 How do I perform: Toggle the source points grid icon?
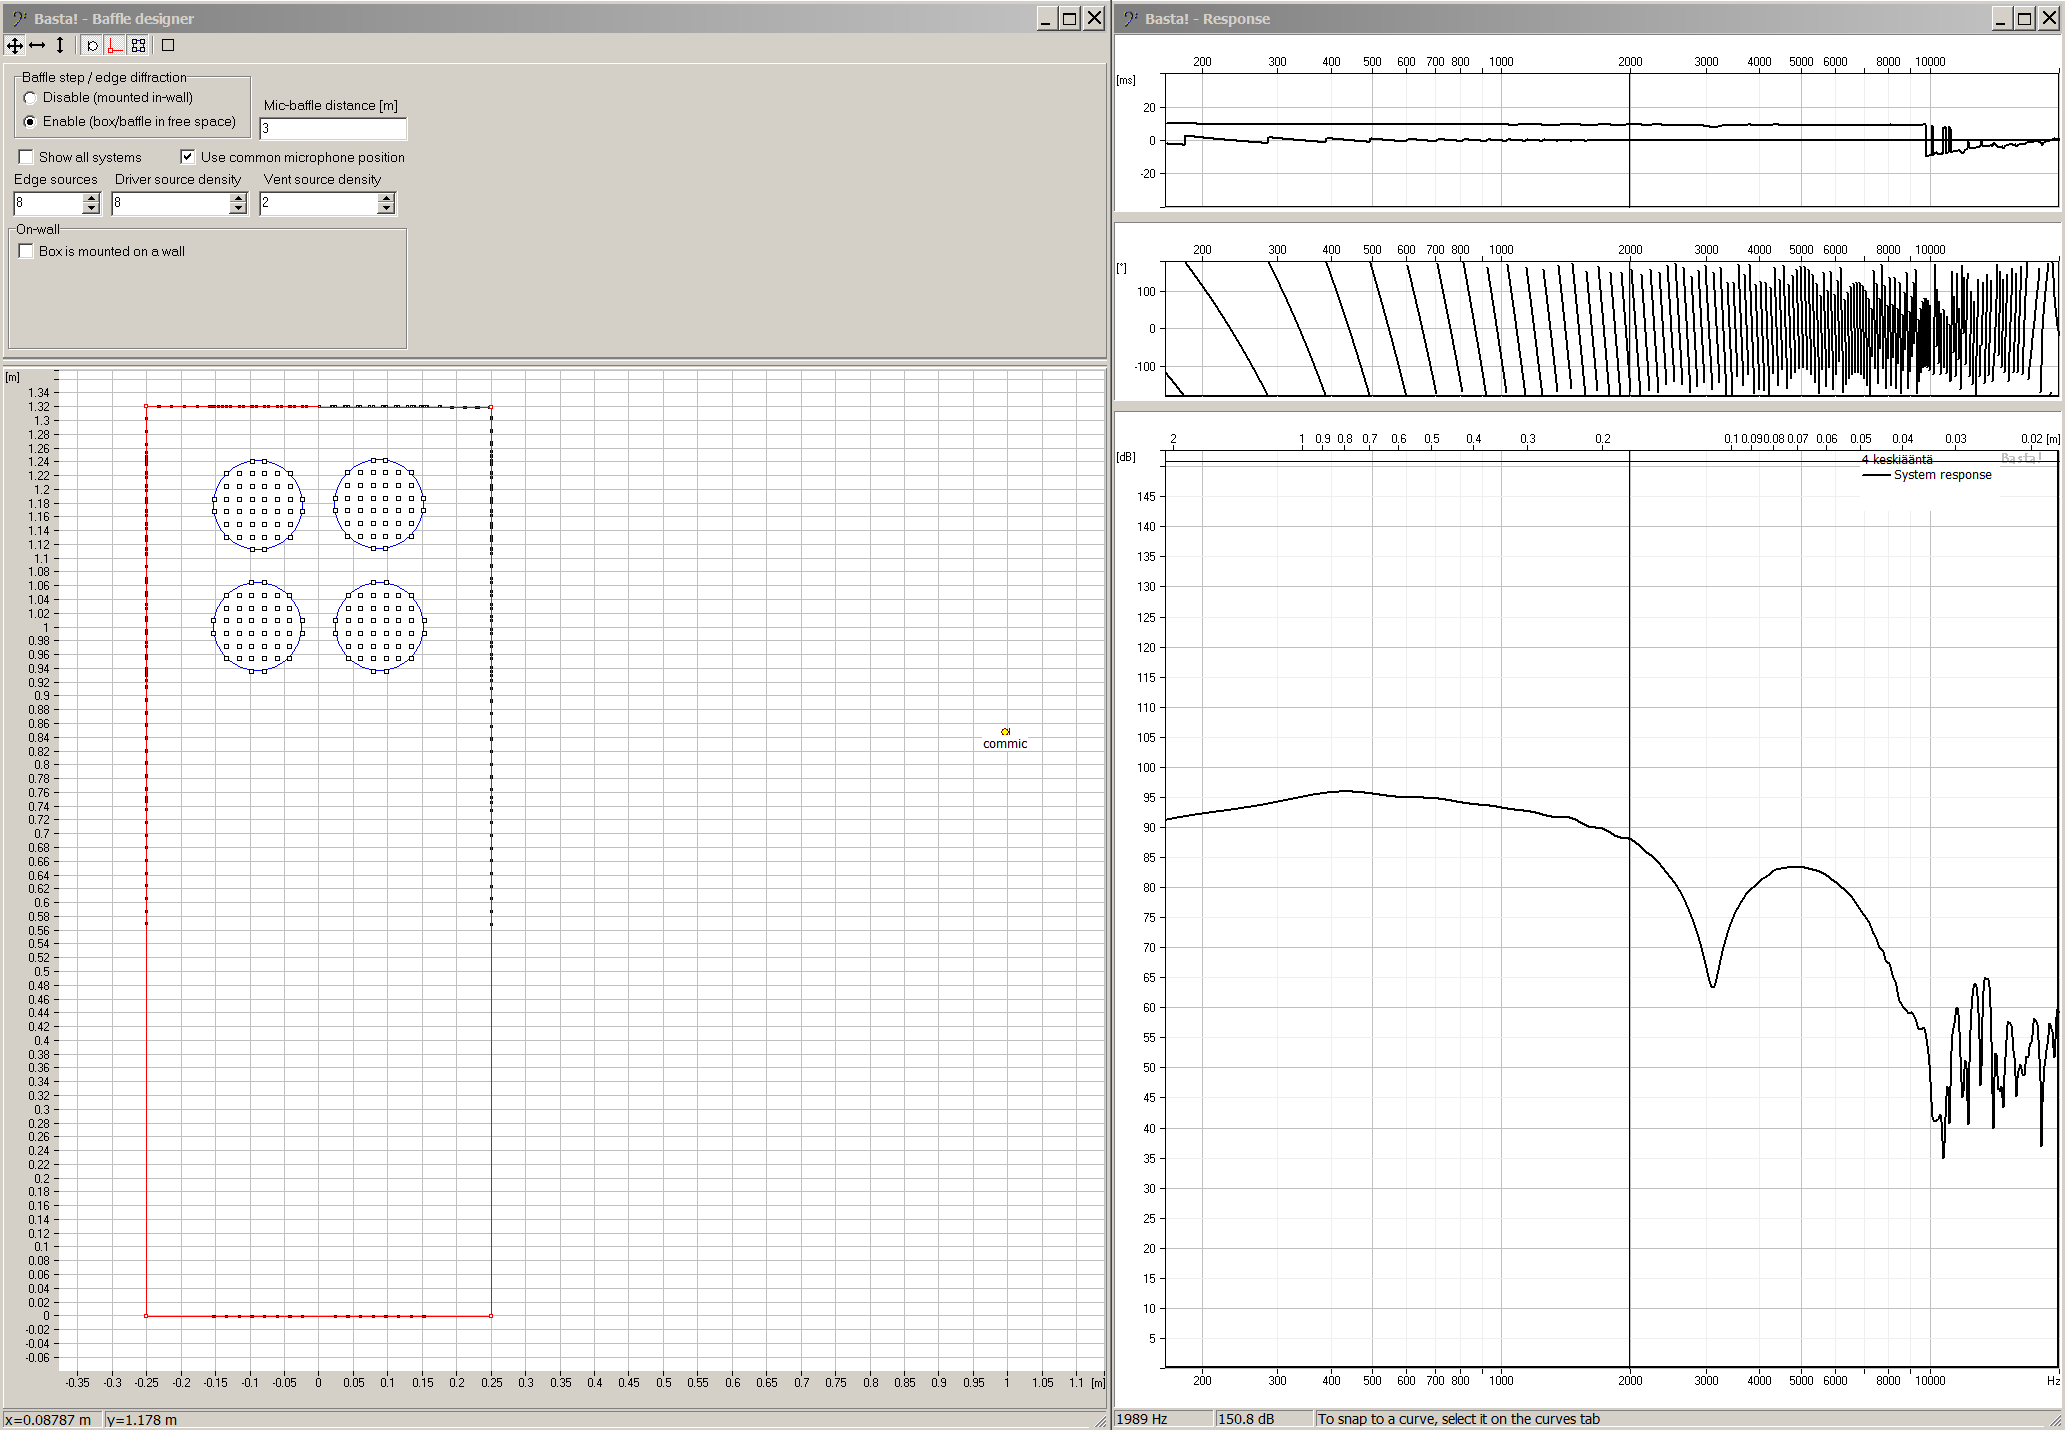click(x=138, y=45)
